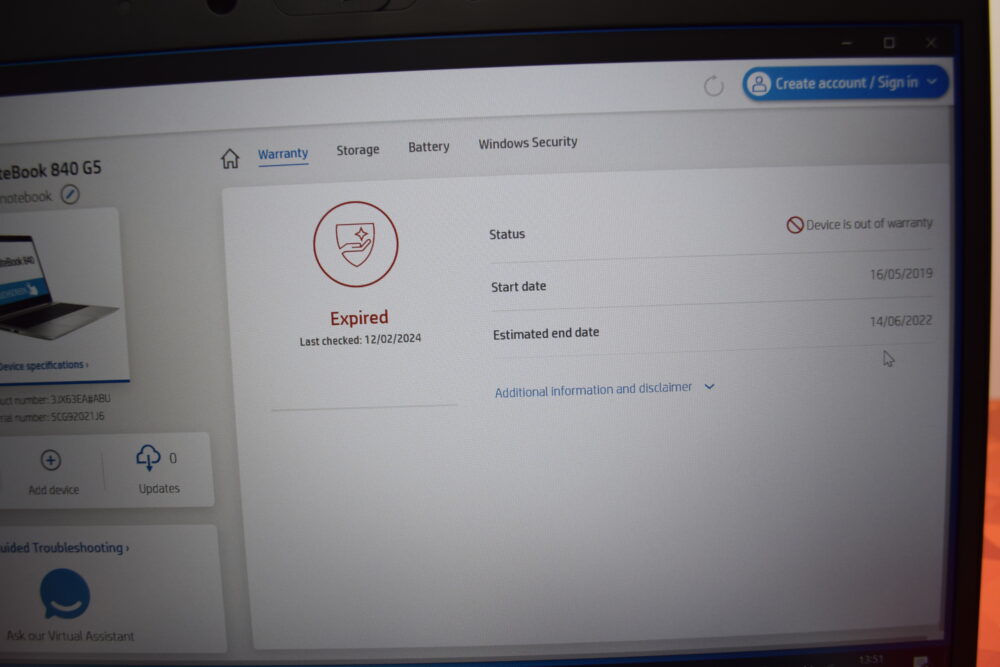The height and width of the screenshot is (667, 1000).
Task: Click the out of warranty prohibited icon
Action: click(x=795, y=224)
